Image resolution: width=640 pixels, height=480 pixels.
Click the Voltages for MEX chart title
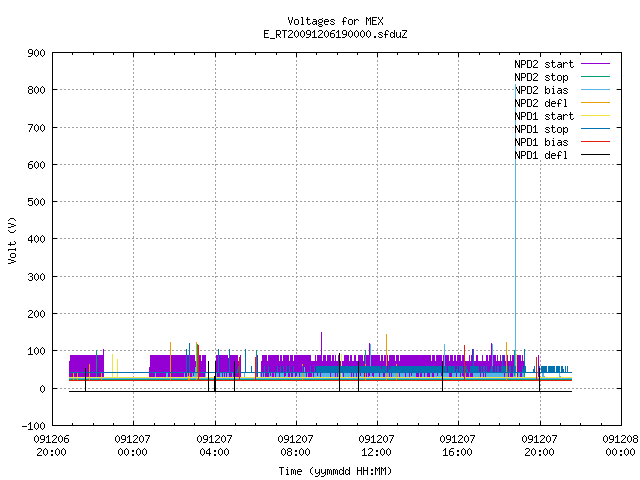(335, 21)
